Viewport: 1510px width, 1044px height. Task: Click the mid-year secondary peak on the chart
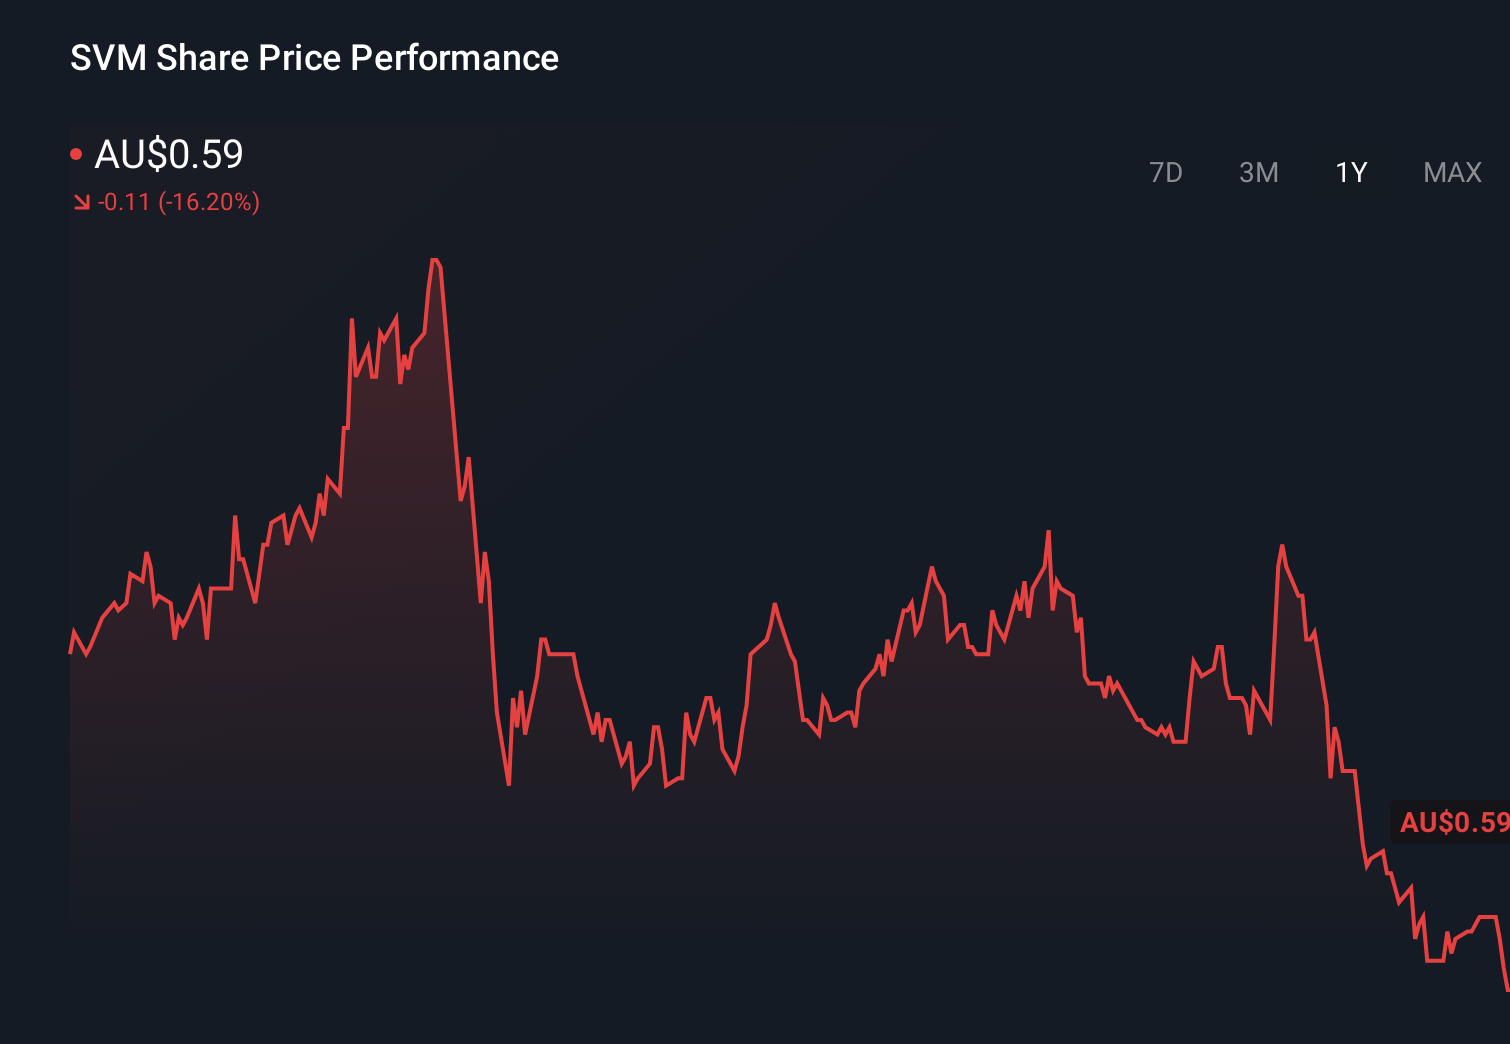point(1048,535)
